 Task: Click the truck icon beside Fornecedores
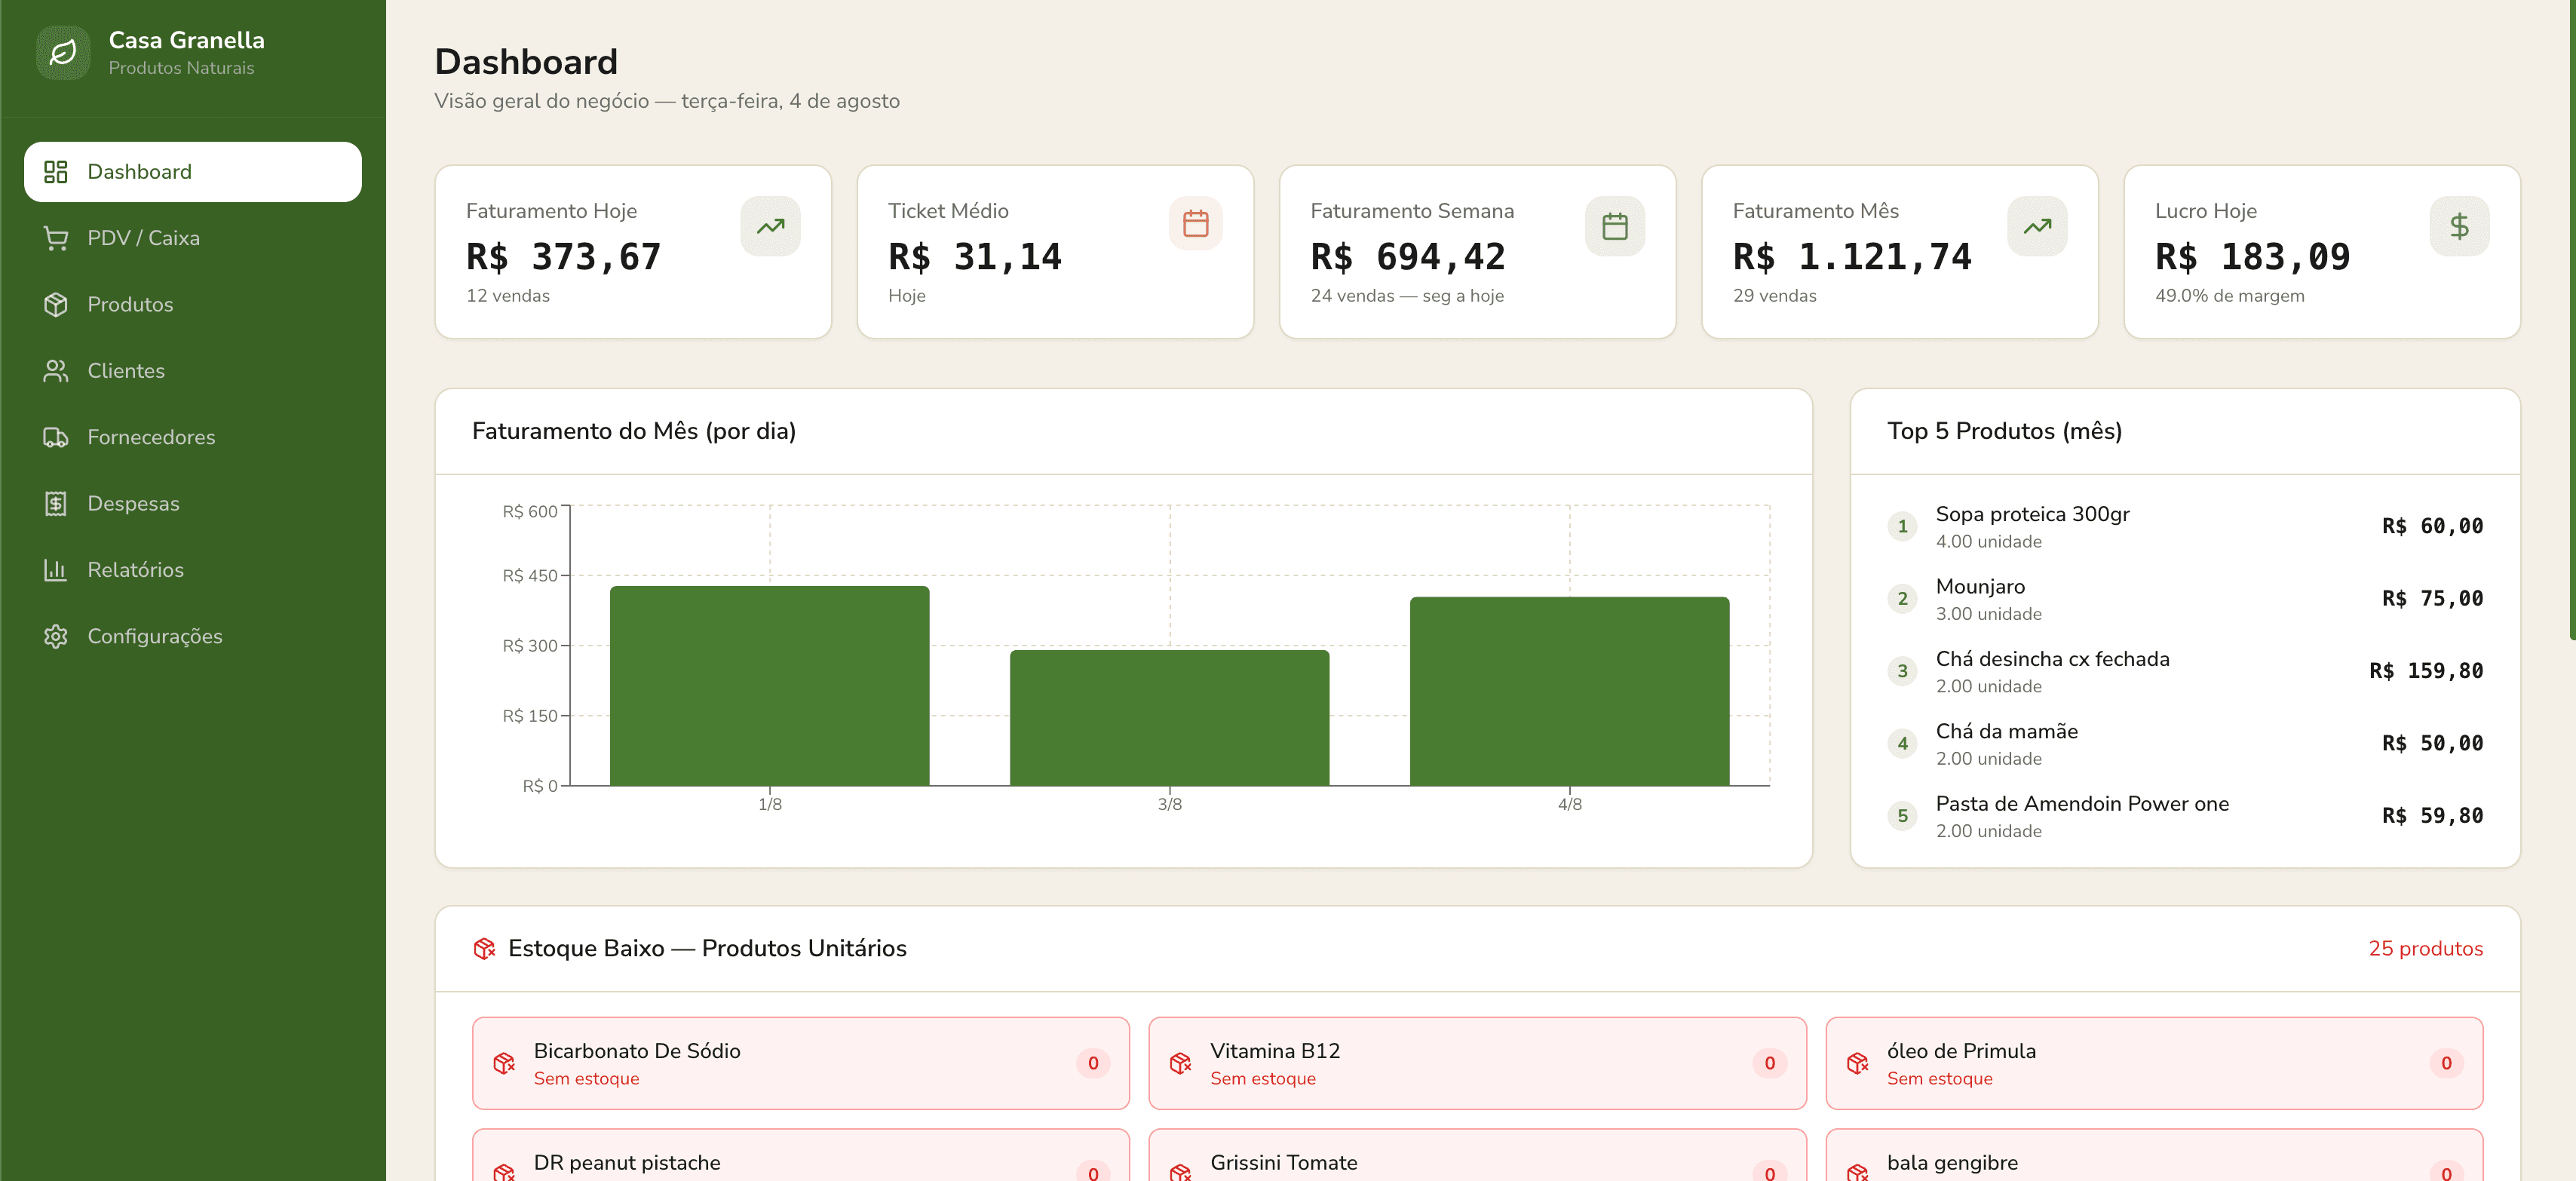tap(56, 437)
